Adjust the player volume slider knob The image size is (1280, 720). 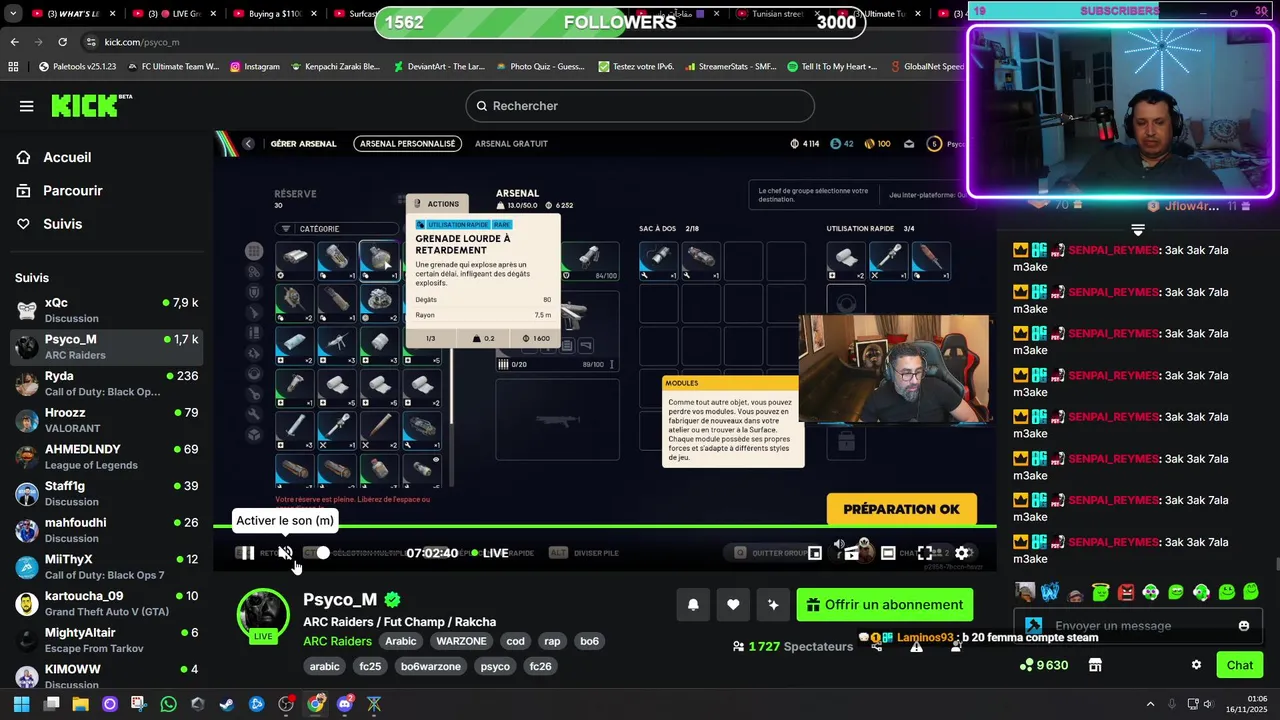[323, 553]
